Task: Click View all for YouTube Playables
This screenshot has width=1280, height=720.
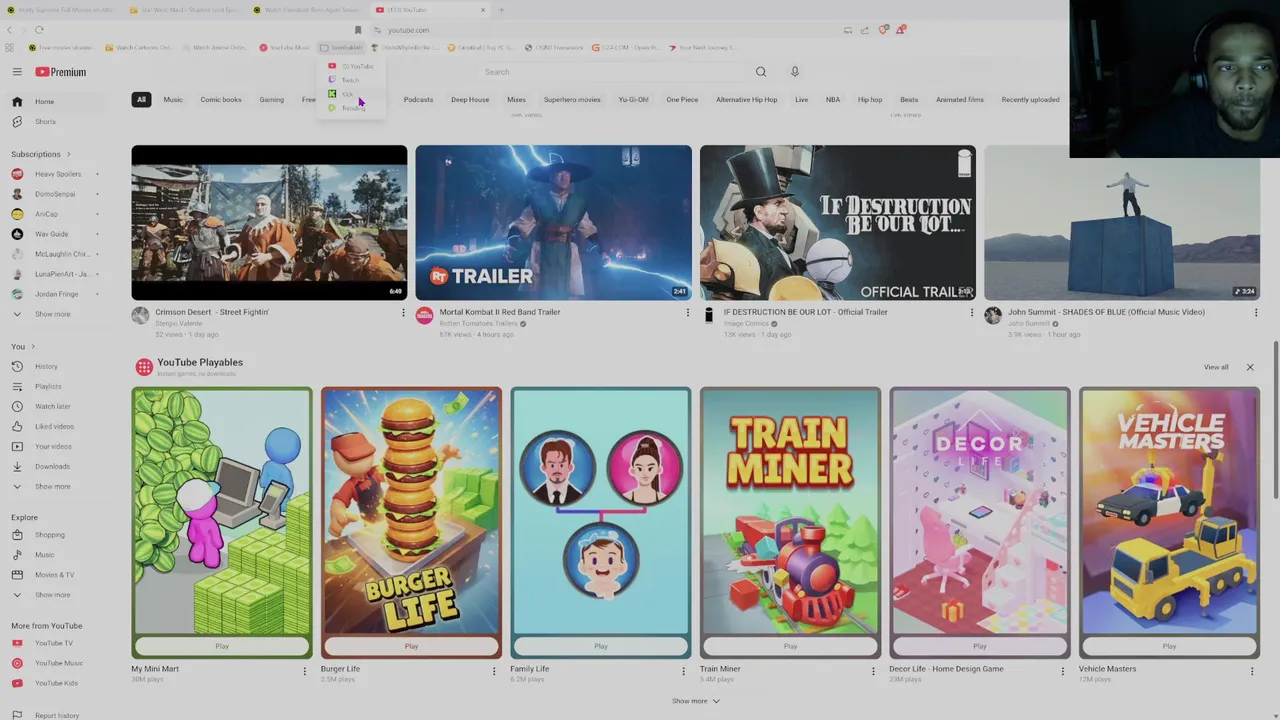Action: pyautogui.click(x=1216, y=367)
